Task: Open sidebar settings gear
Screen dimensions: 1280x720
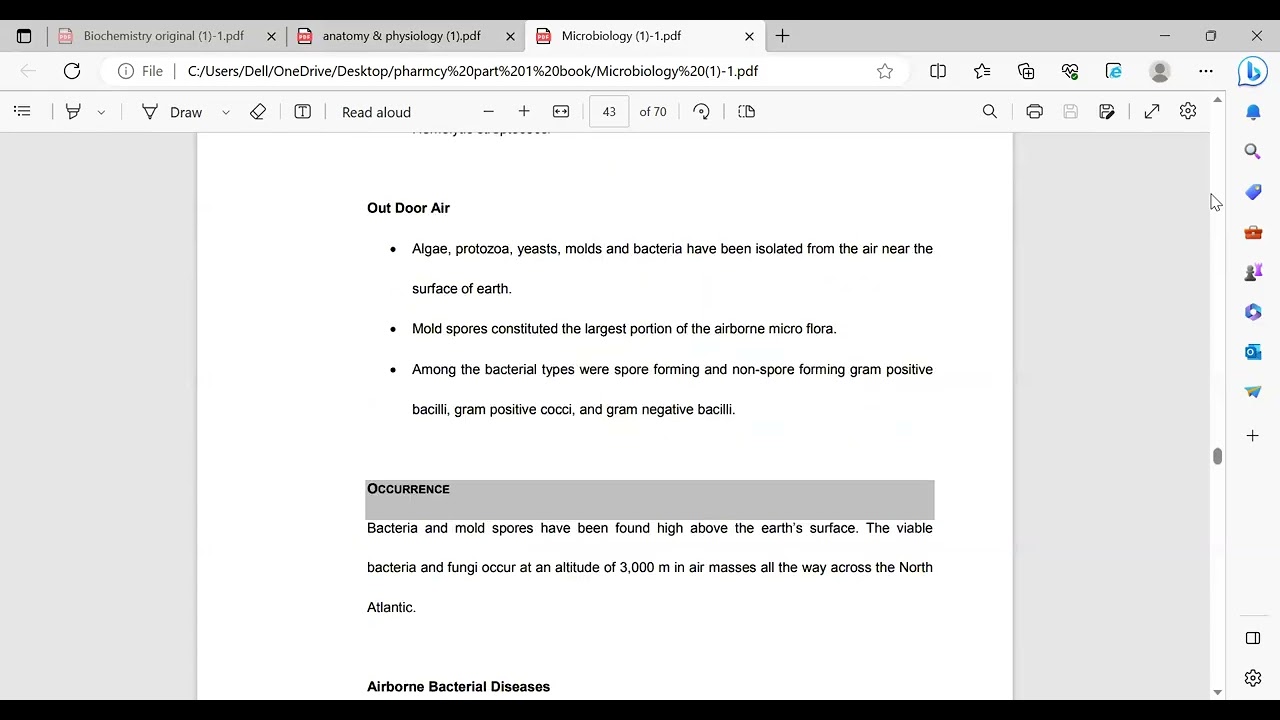Action: tap(1253, 678)
